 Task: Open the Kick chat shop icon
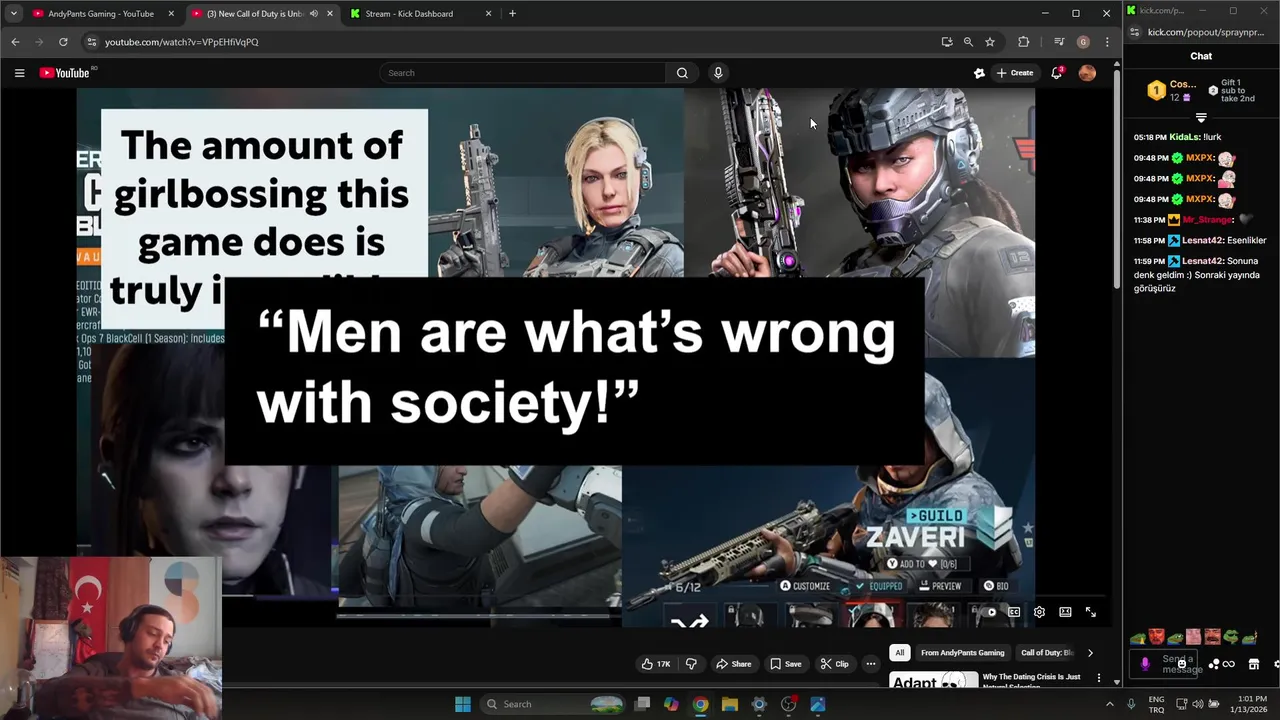(x=1254, y=664)
